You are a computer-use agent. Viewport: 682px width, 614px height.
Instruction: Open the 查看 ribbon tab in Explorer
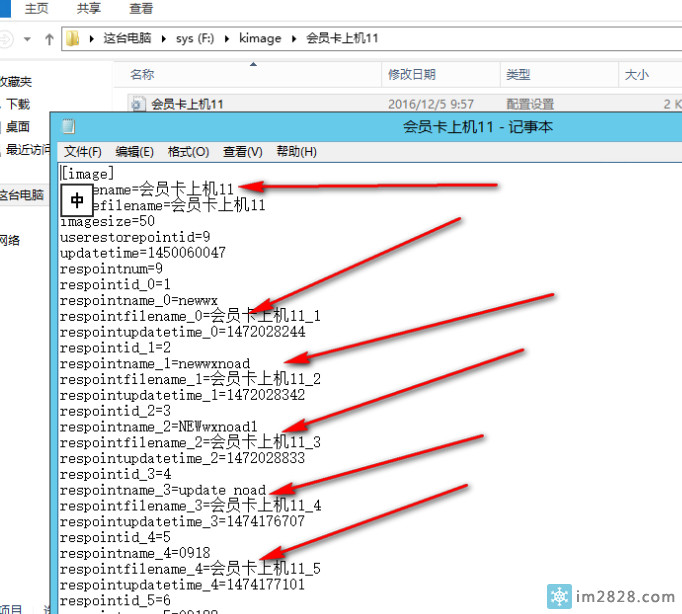pos(141,8)
